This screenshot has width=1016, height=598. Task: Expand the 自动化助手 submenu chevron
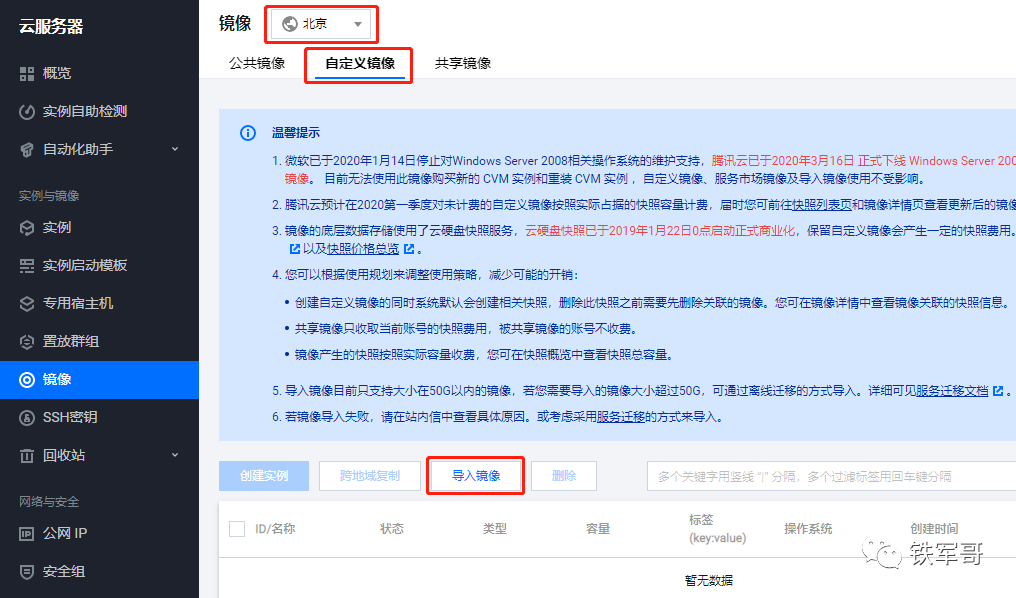pos(175,149)
